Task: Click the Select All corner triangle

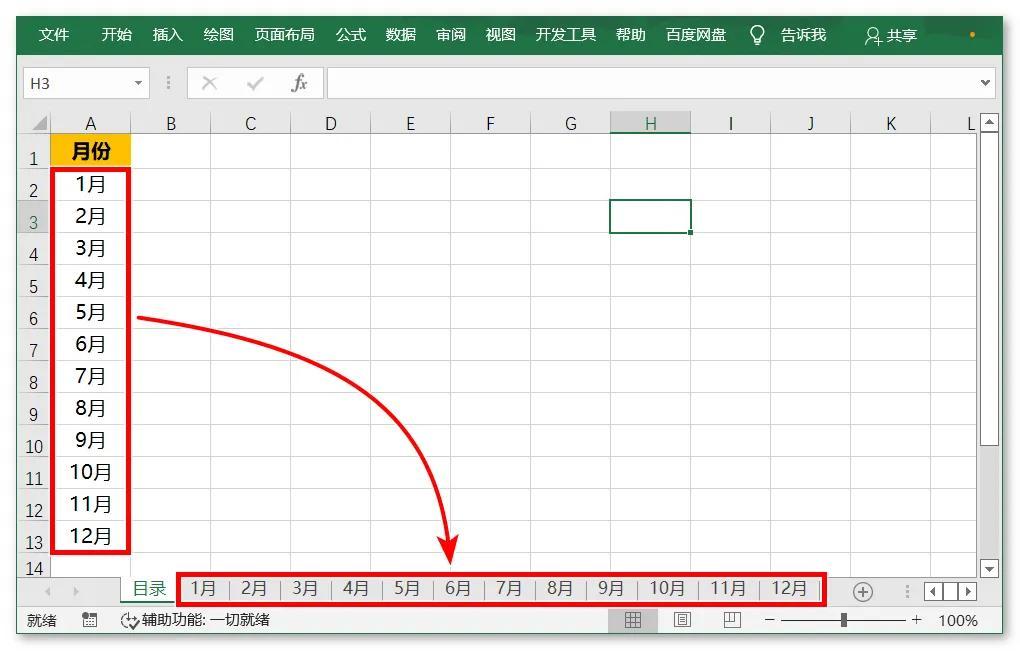Action: [39, 123]
